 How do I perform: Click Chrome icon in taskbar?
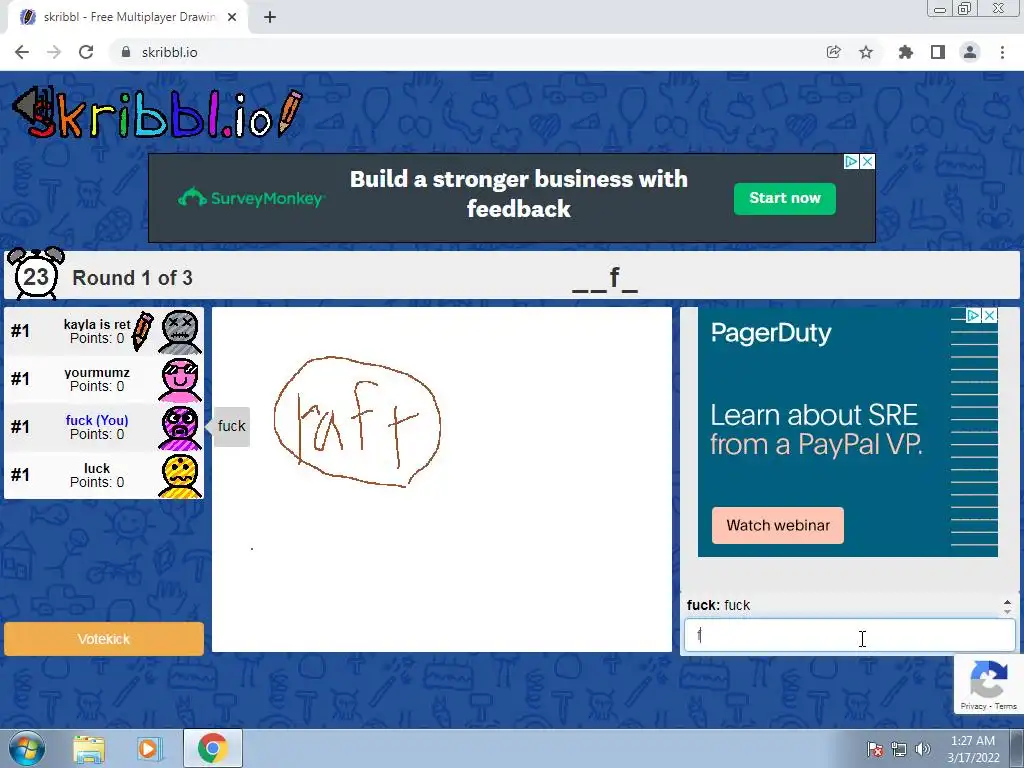212,748
